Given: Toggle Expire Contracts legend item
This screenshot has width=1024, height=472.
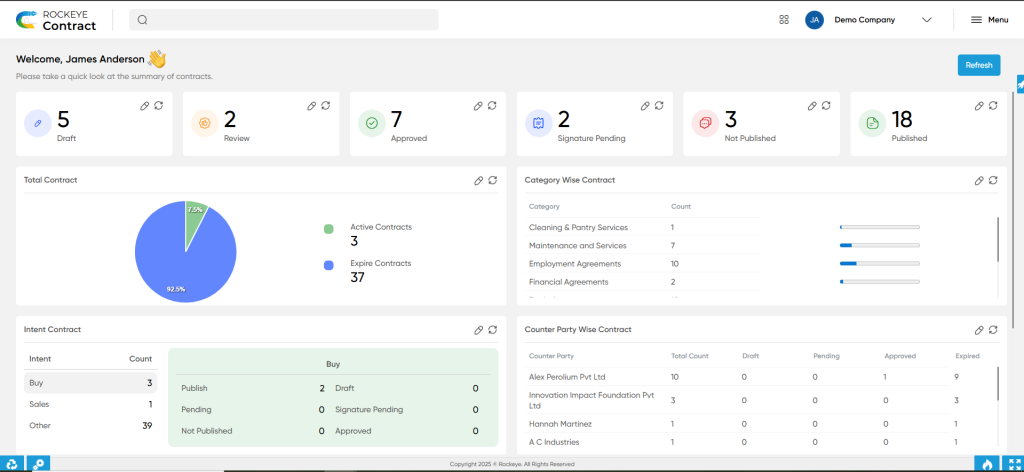Looking at the screenshot, I should [368, 264].
